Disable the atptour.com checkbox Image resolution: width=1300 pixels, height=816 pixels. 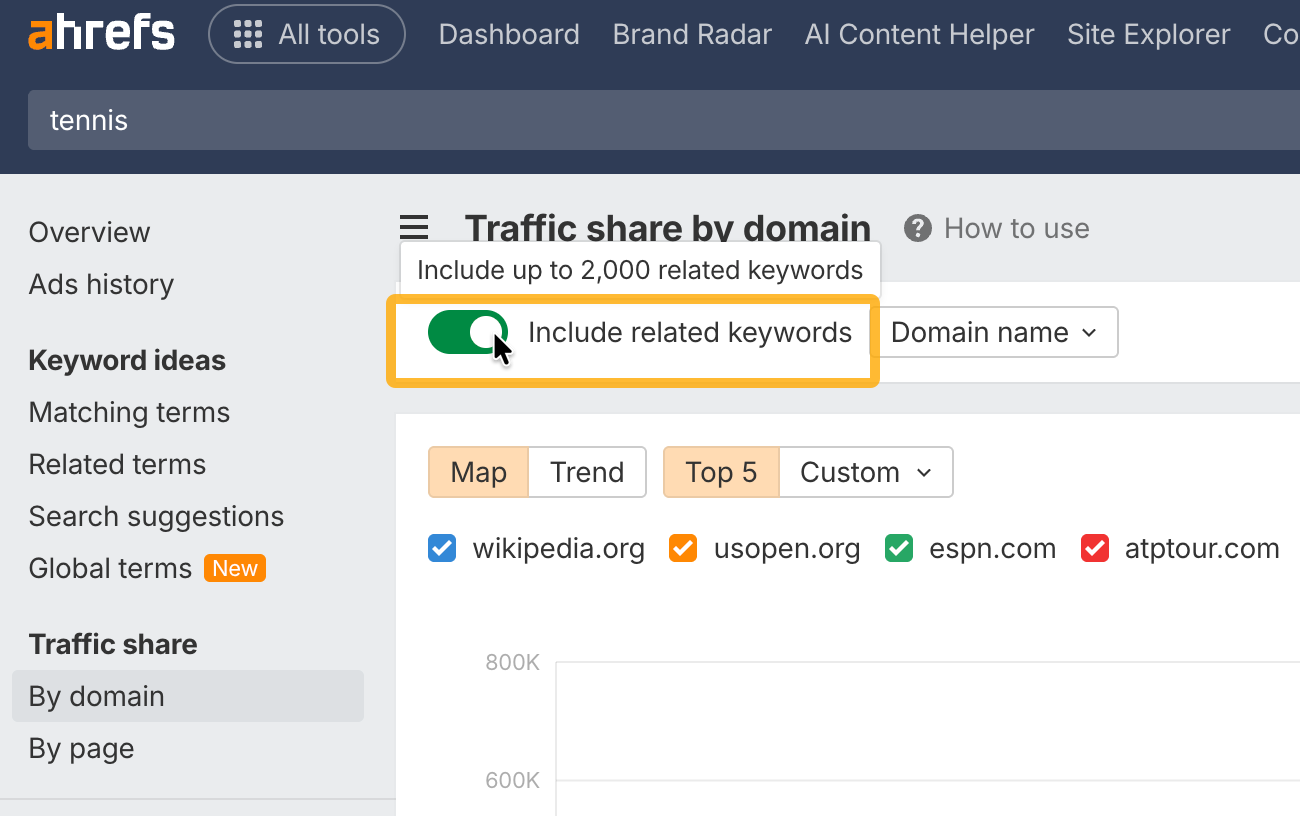[x=1095, y=549]
